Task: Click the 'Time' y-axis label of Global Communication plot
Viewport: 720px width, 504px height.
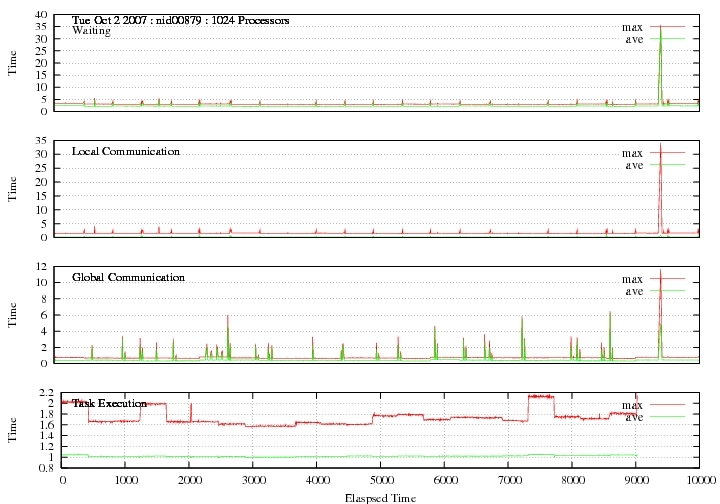Action: 12,314
